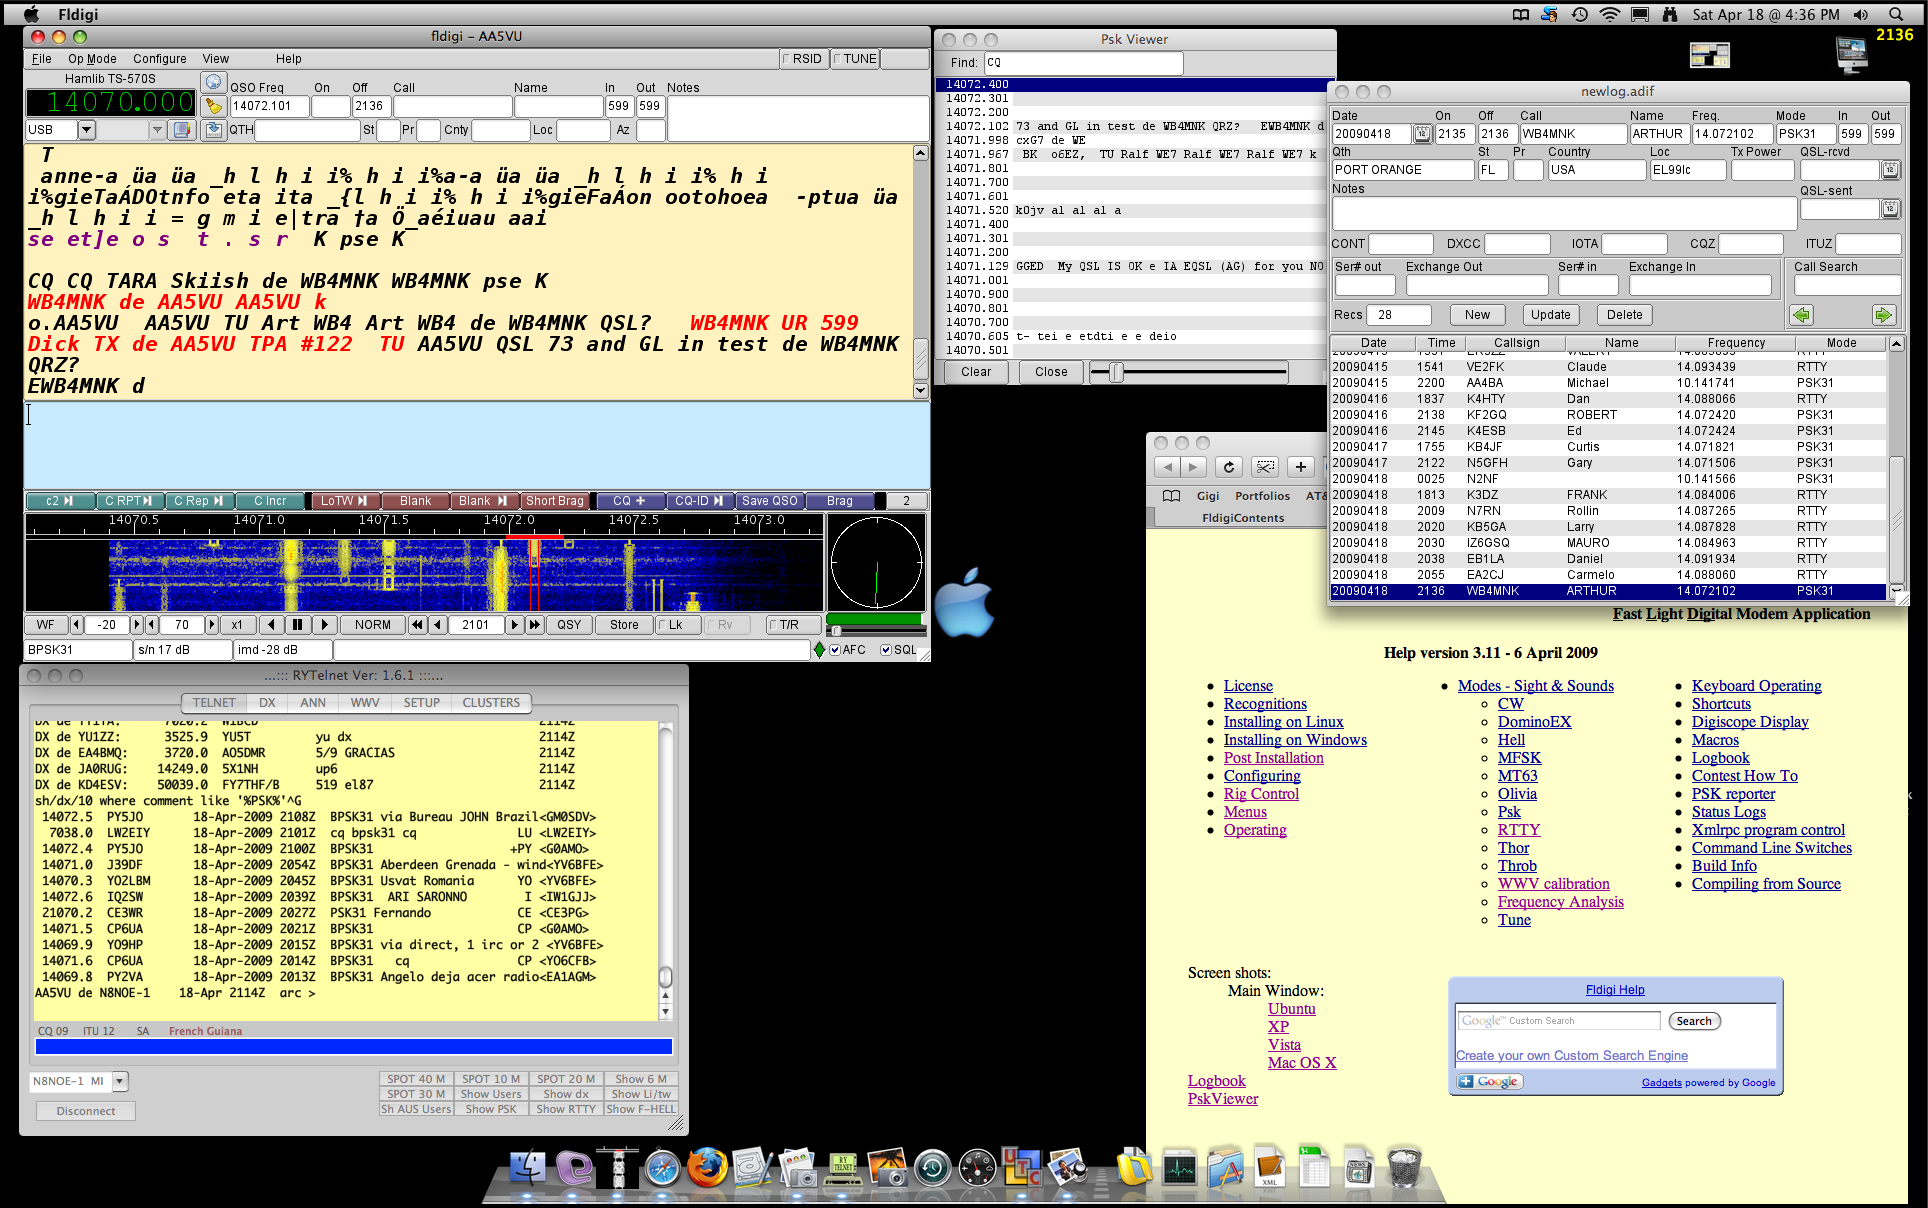Viewport: 1928px width, 1208px height.
Task: Click the next-record green arrow in logbook
Action: [1883, 315]
